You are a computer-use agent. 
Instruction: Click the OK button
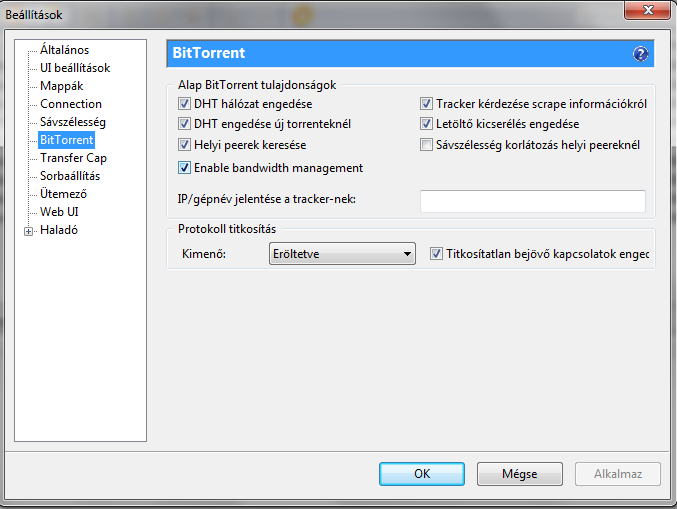(422, 474)
